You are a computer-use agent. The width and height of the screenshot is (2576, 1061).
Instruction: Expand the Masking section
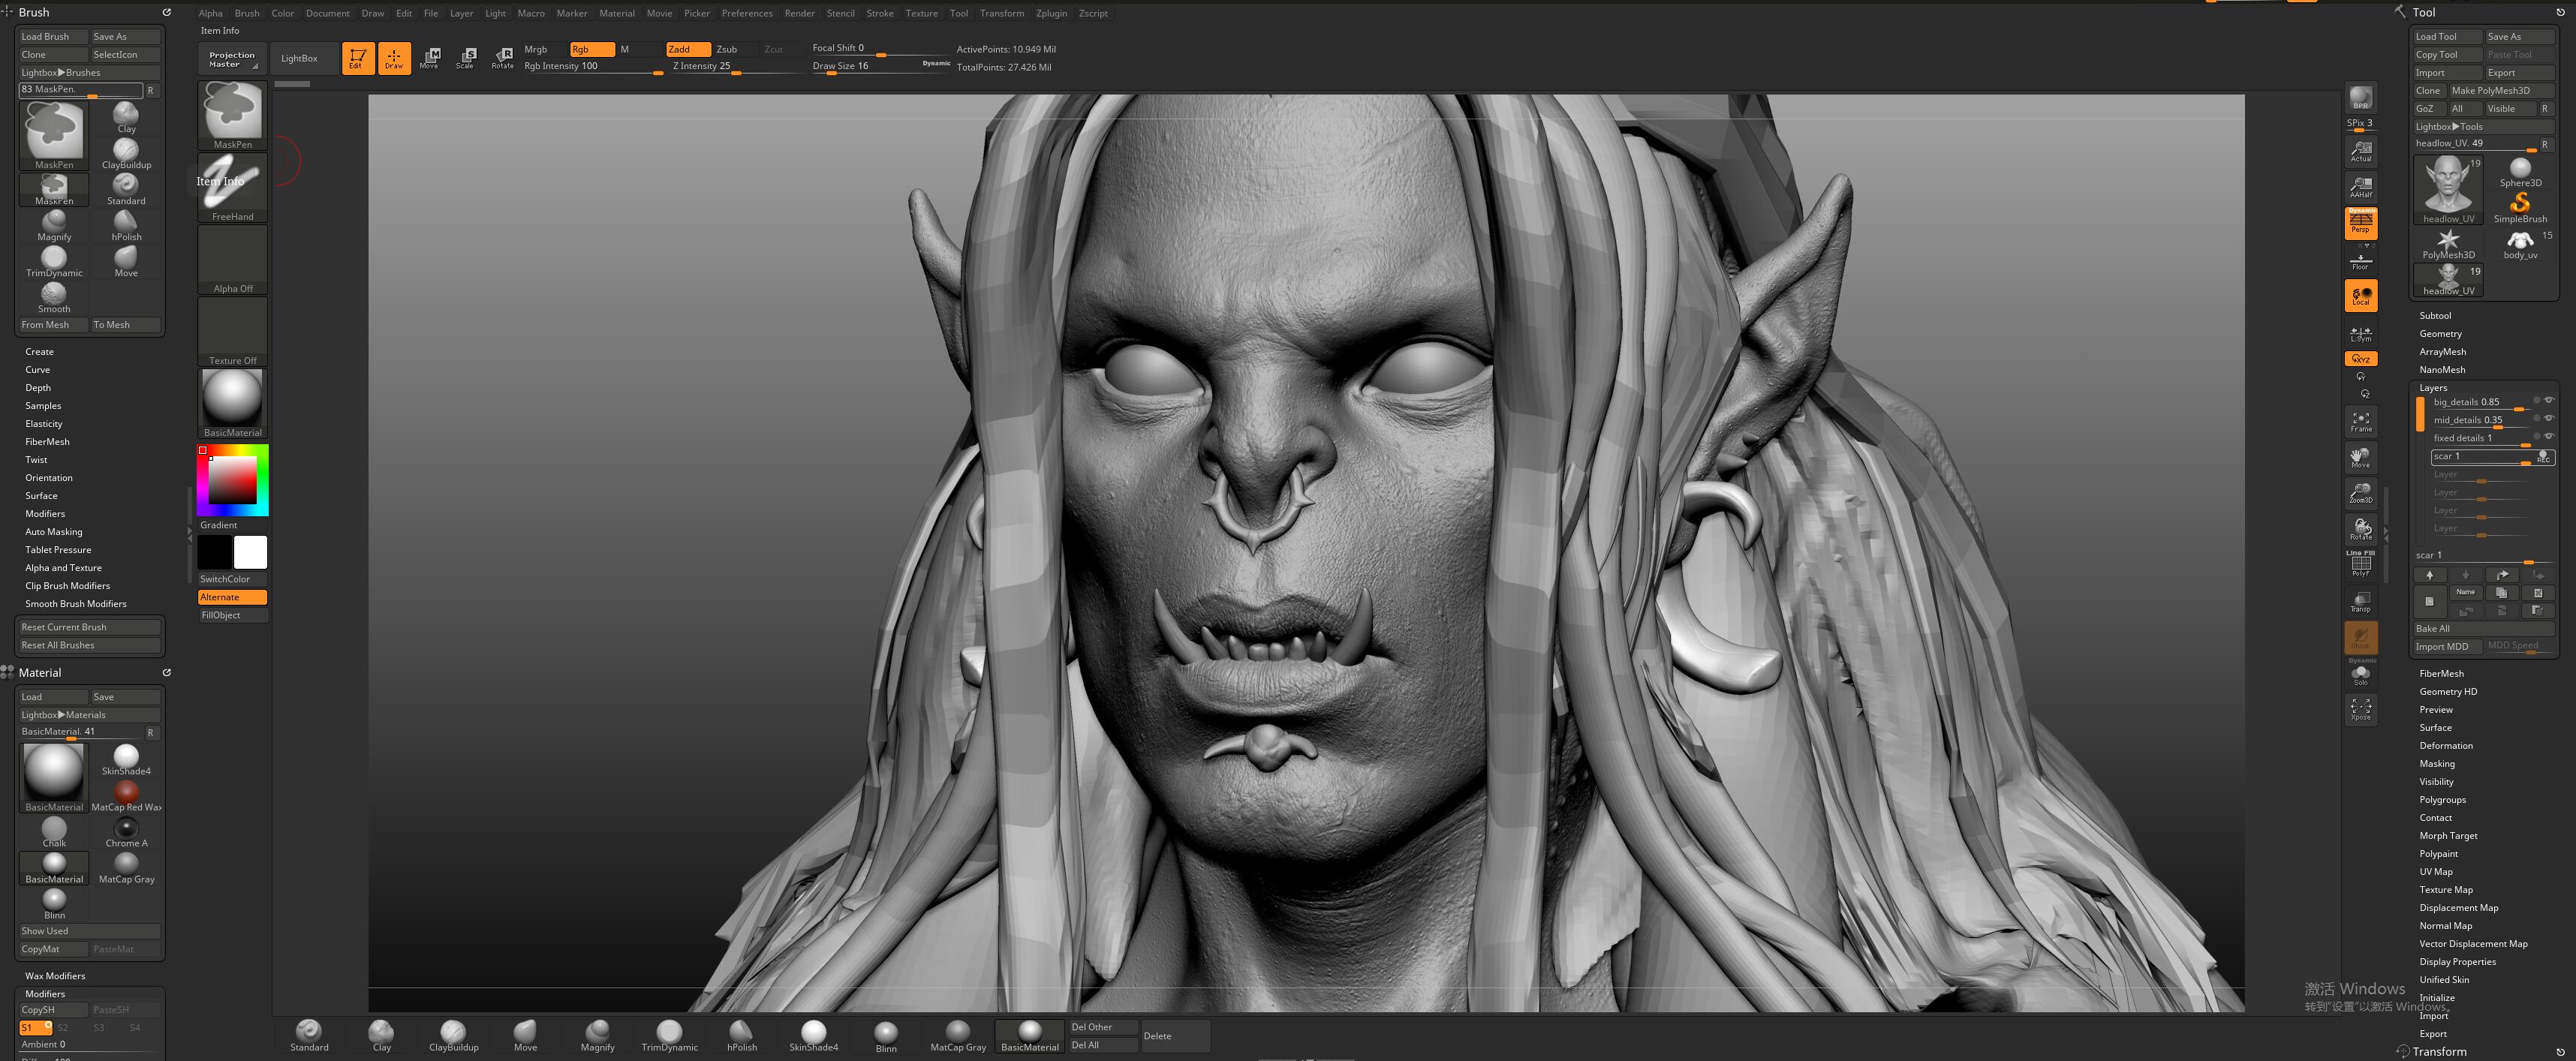[2437, 763]
